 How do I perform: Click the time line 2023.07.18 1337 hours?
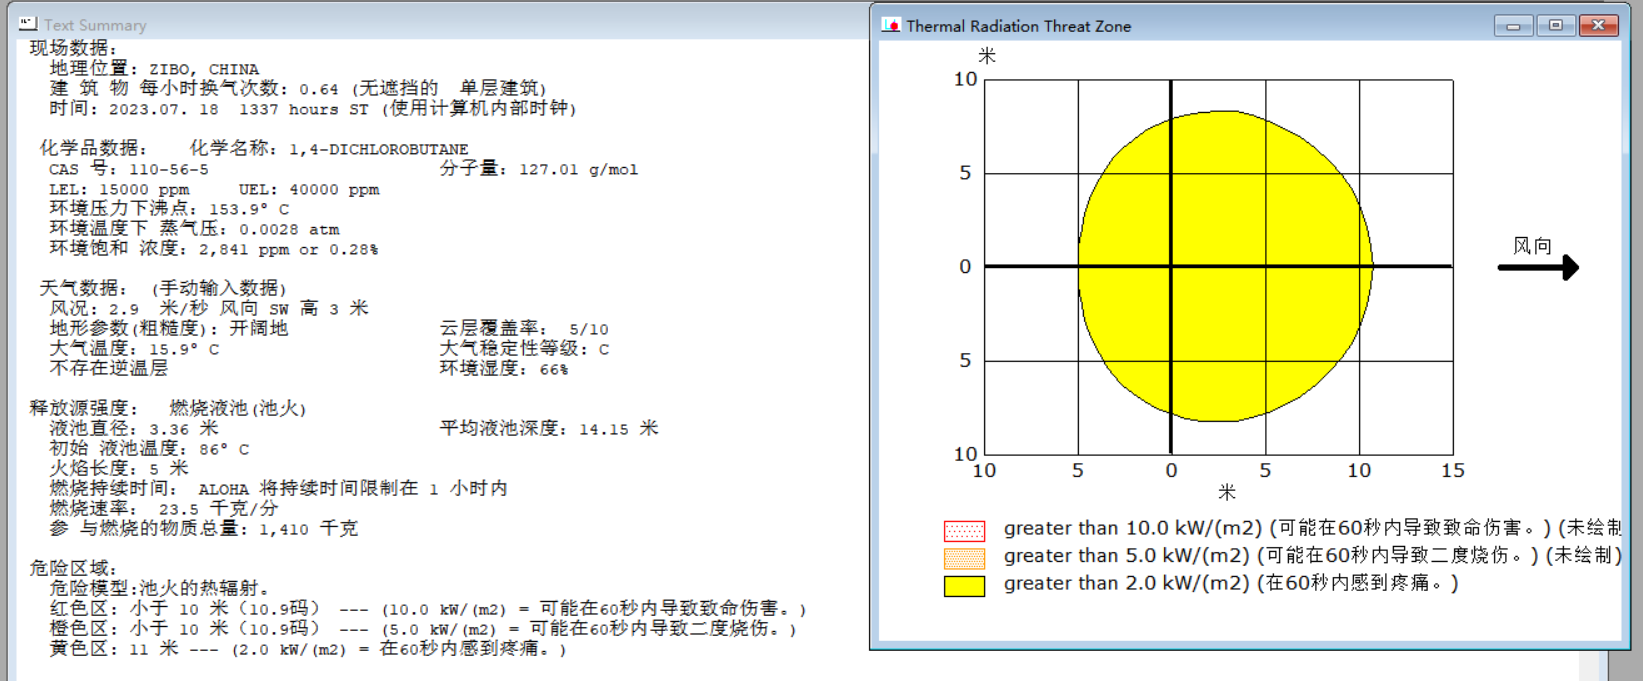pos(313,109)
